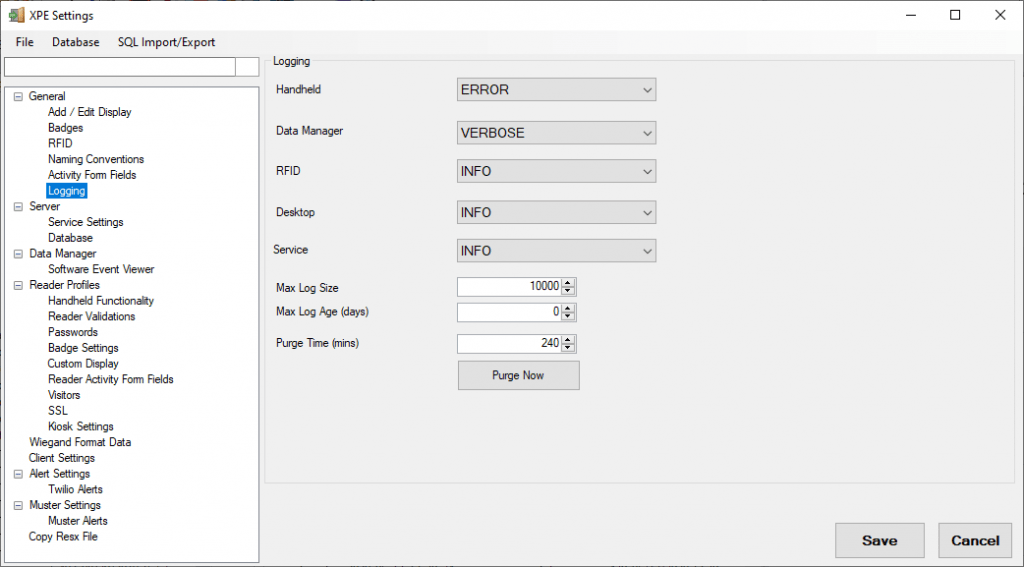Select Reader Activity Form Fields in tree
This screenshot has height=567, width=1024.
tap(110, 379)
